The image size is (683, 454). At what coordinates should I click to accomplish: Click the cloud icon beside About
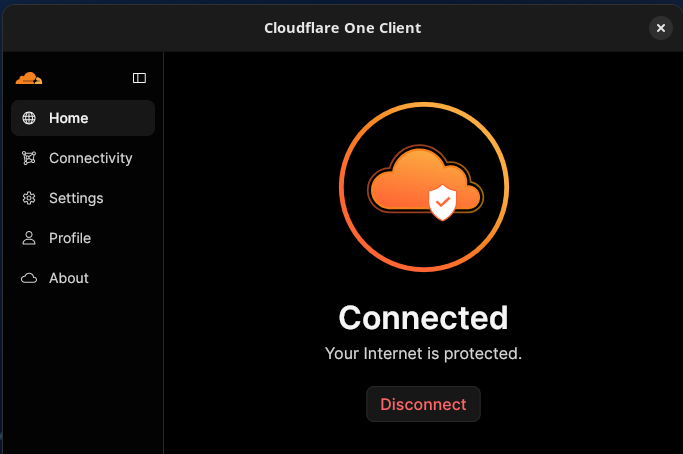tap(29, 278)
